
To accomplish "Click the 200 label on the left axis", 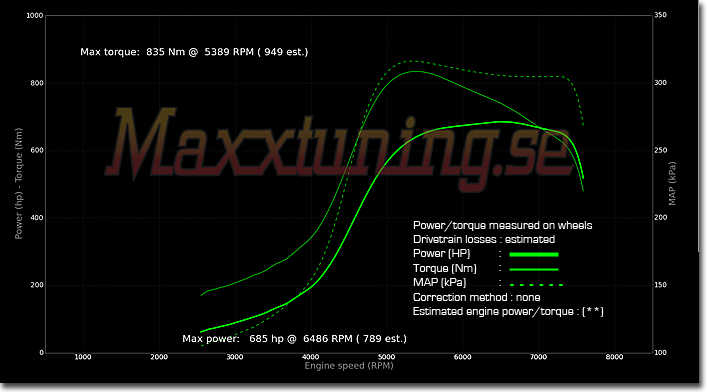I will 37,285.
